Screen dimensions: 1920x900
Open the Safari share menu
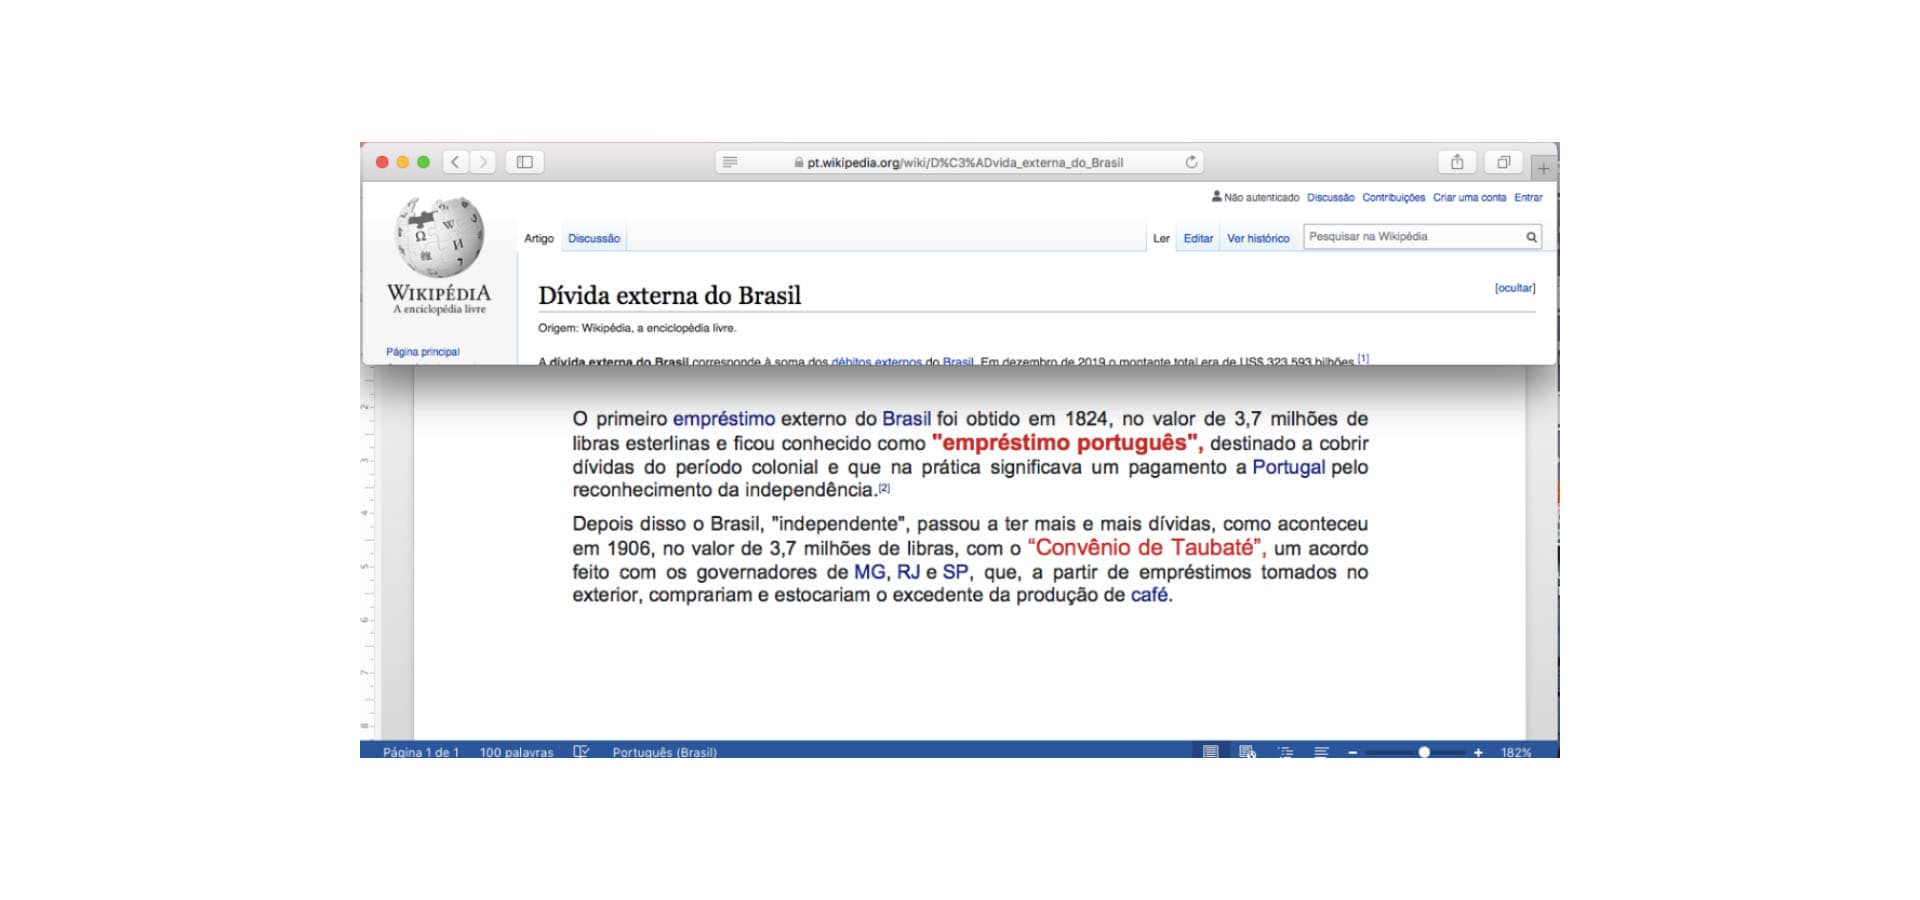[1457, 162]
